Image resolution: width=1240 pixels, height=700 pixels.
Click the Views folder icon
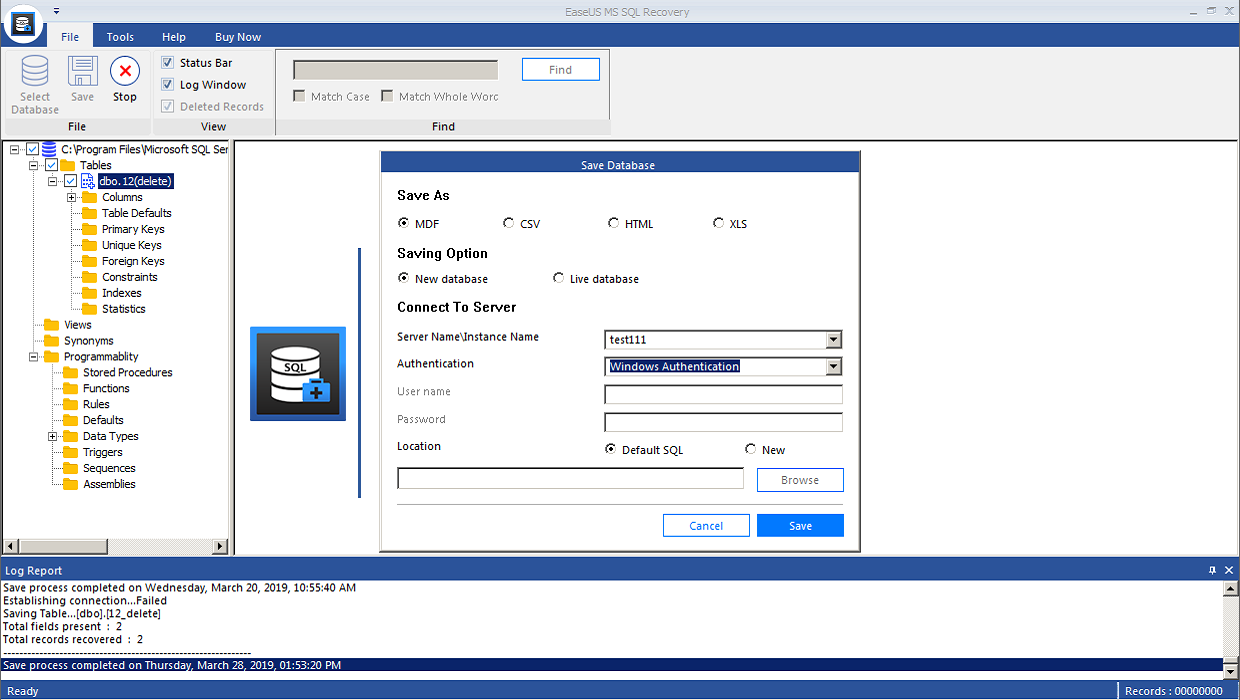pyautogui.click(x=52, y=325)
